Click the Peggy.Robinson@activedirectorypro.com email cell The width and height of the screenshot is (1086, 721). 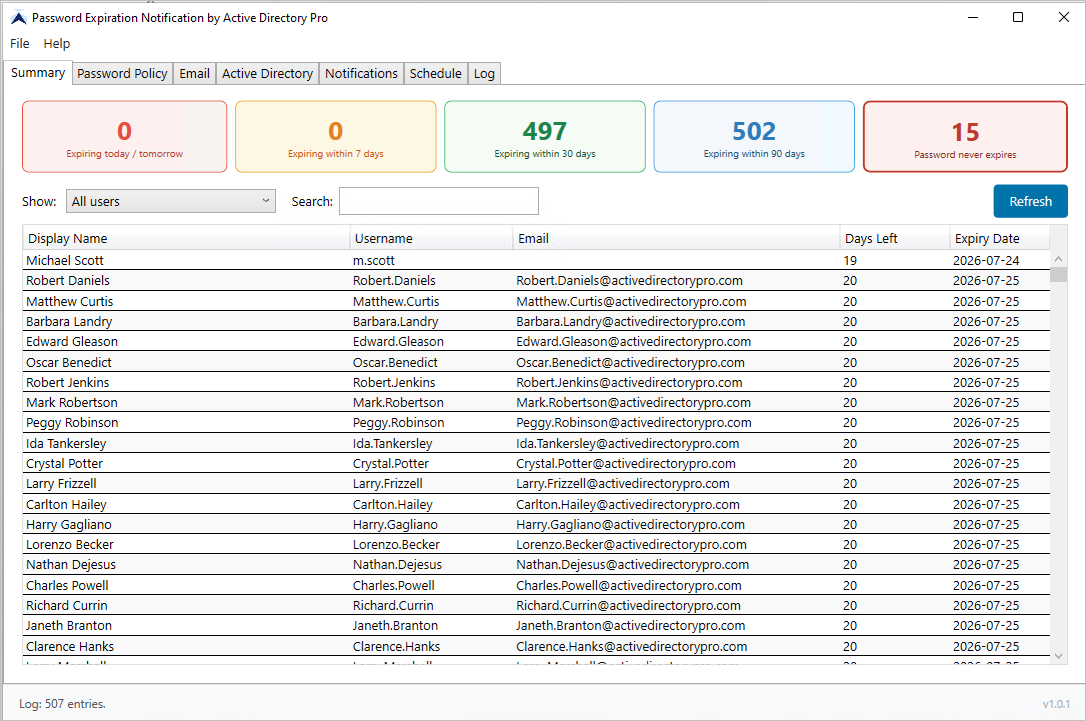pyautogui.click(x=634, y=422)
